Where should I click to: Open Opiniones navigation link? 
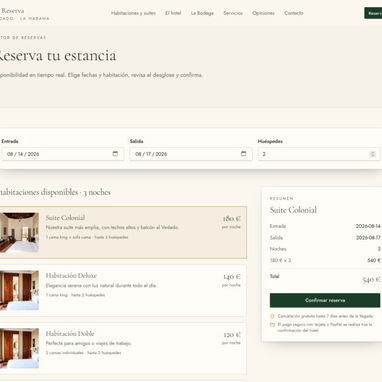263,13
